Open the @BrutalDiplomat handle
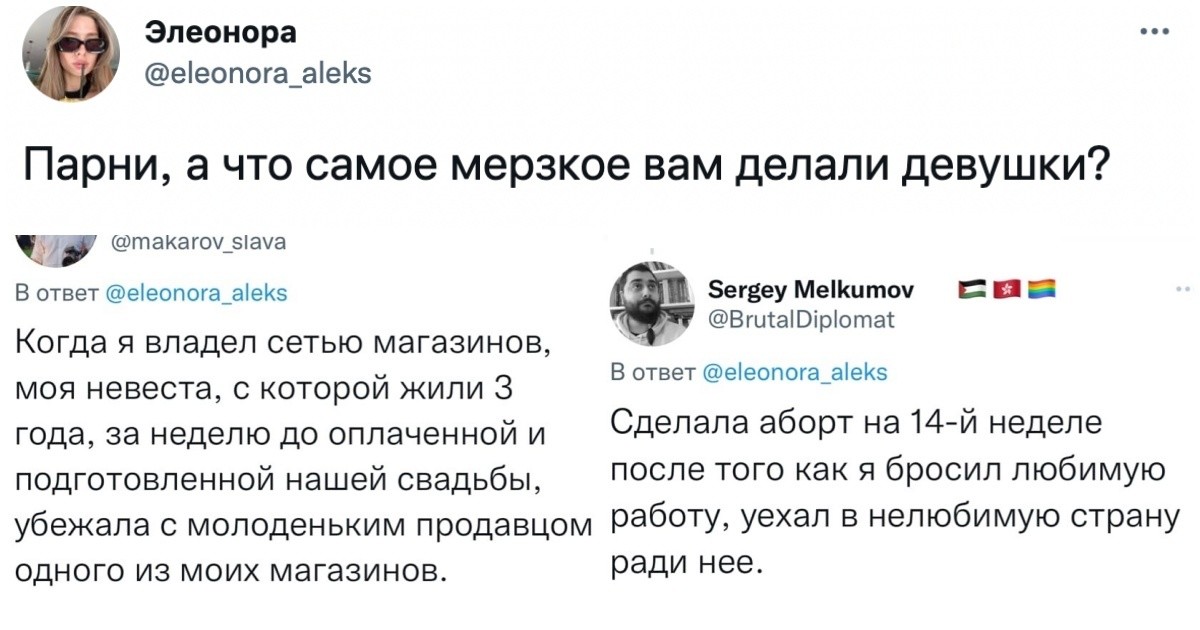The height and width of the screenshot is (630, 1200). (x=802, y=320)
